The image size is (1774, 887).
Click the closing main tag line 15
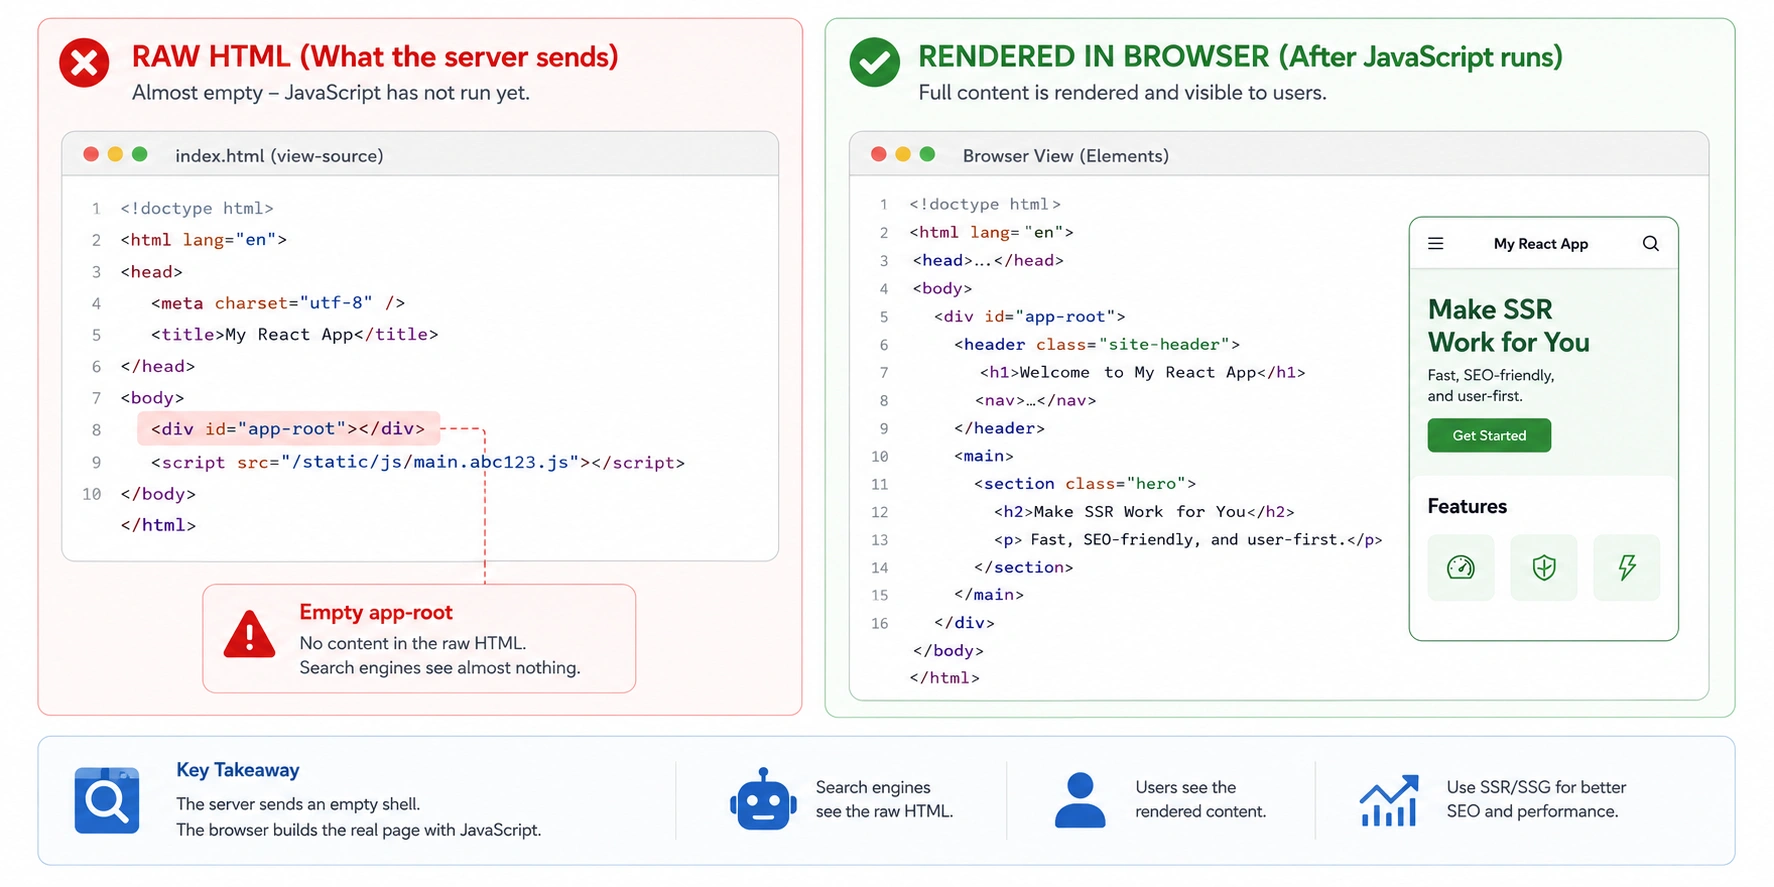(x=989, y=594)
